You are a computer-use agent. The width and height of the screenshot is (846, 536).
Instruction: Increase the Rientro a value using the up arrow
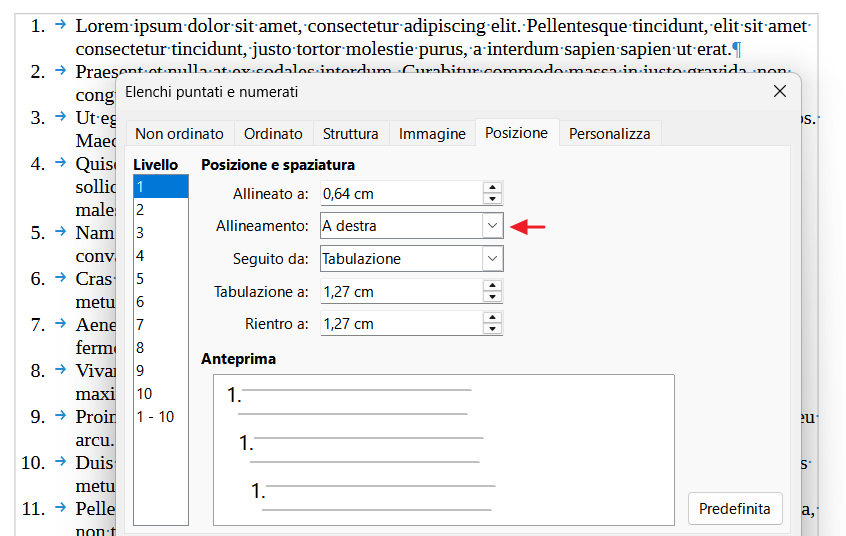492,318
